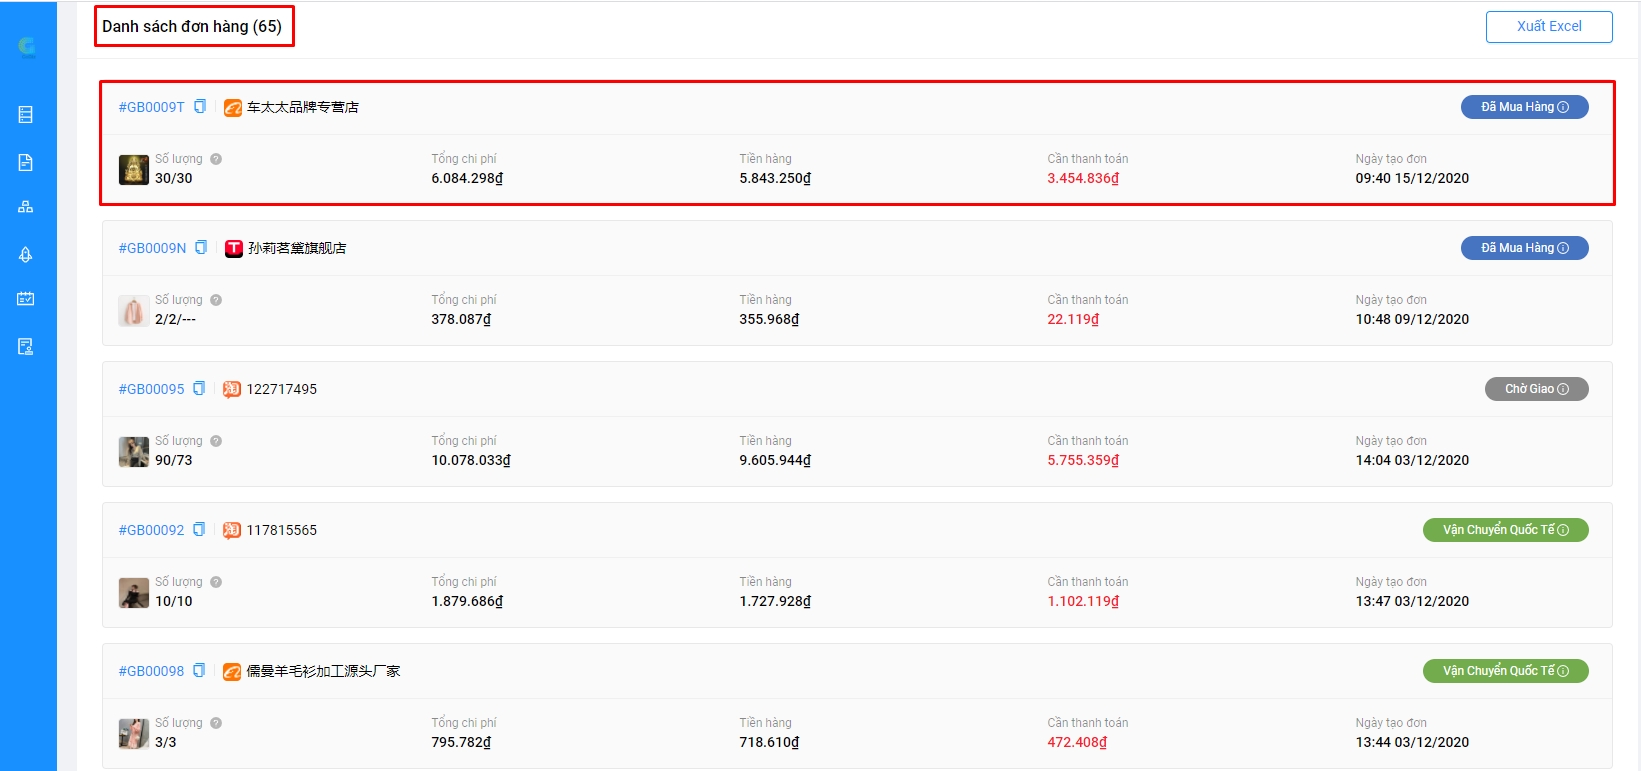Open the calendar checklist sidebar icon

point(26,299)
